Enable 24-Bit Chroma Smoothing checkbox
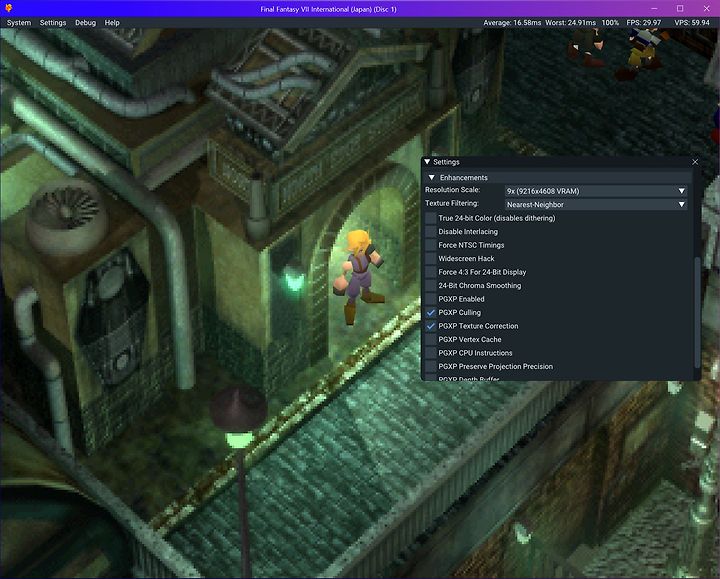The image size is (720, 579). tap(431, 286)
